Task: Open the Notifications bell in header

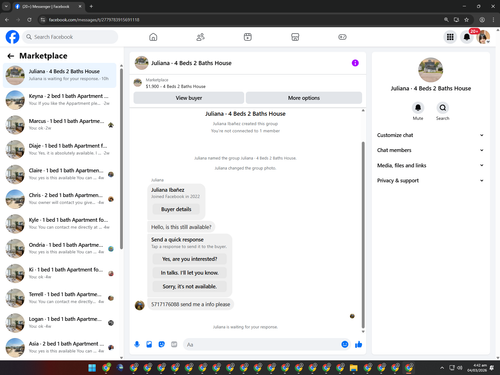Action: pos(467,37)
